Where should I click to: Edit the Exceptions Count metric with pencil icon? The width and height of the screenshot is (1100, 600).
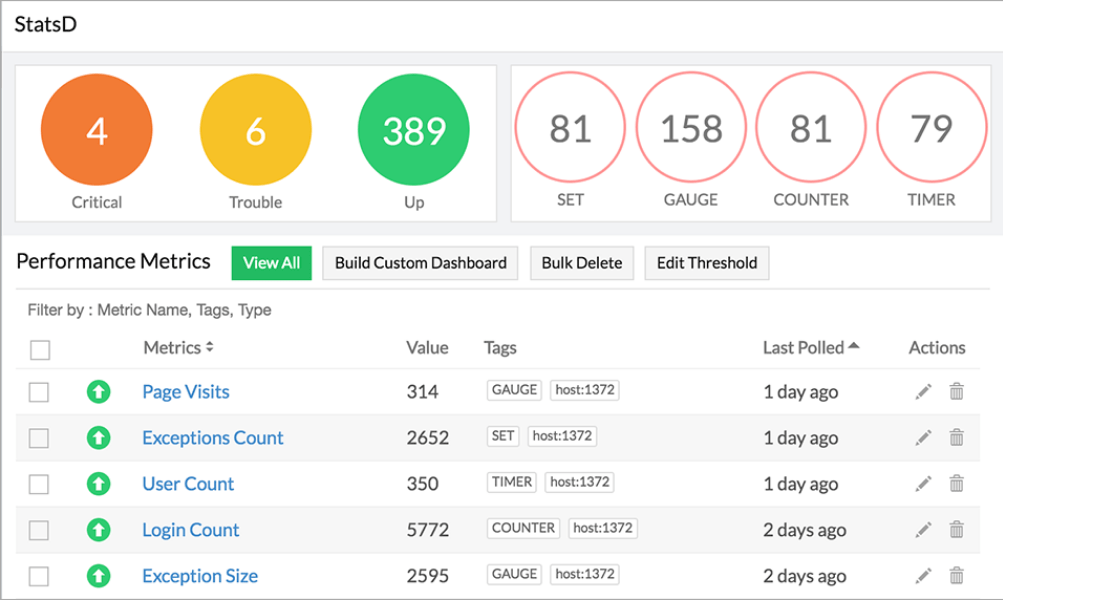923,438
